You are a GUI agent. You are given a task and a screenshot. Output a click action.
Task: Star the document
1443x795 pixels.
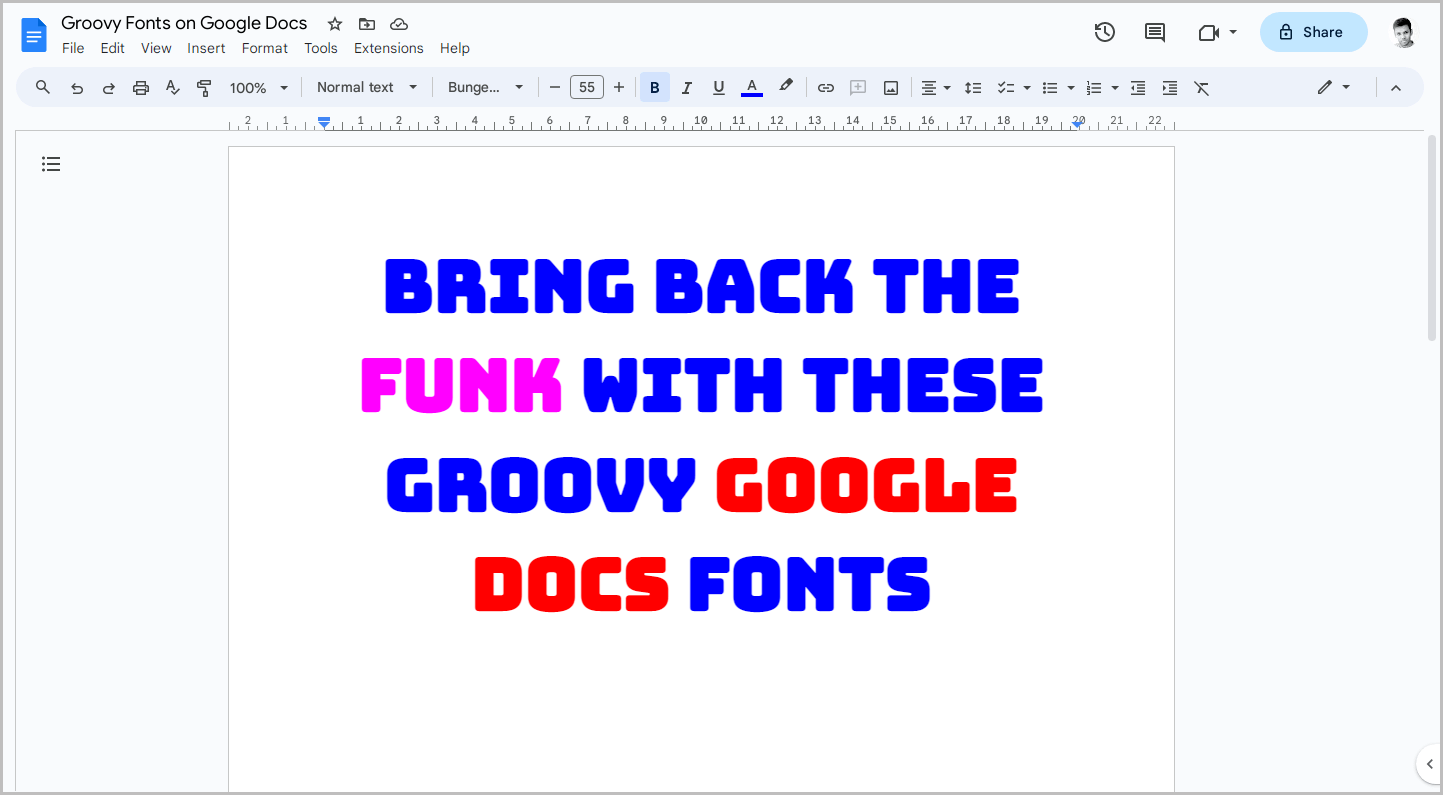[x=333, y=23]
